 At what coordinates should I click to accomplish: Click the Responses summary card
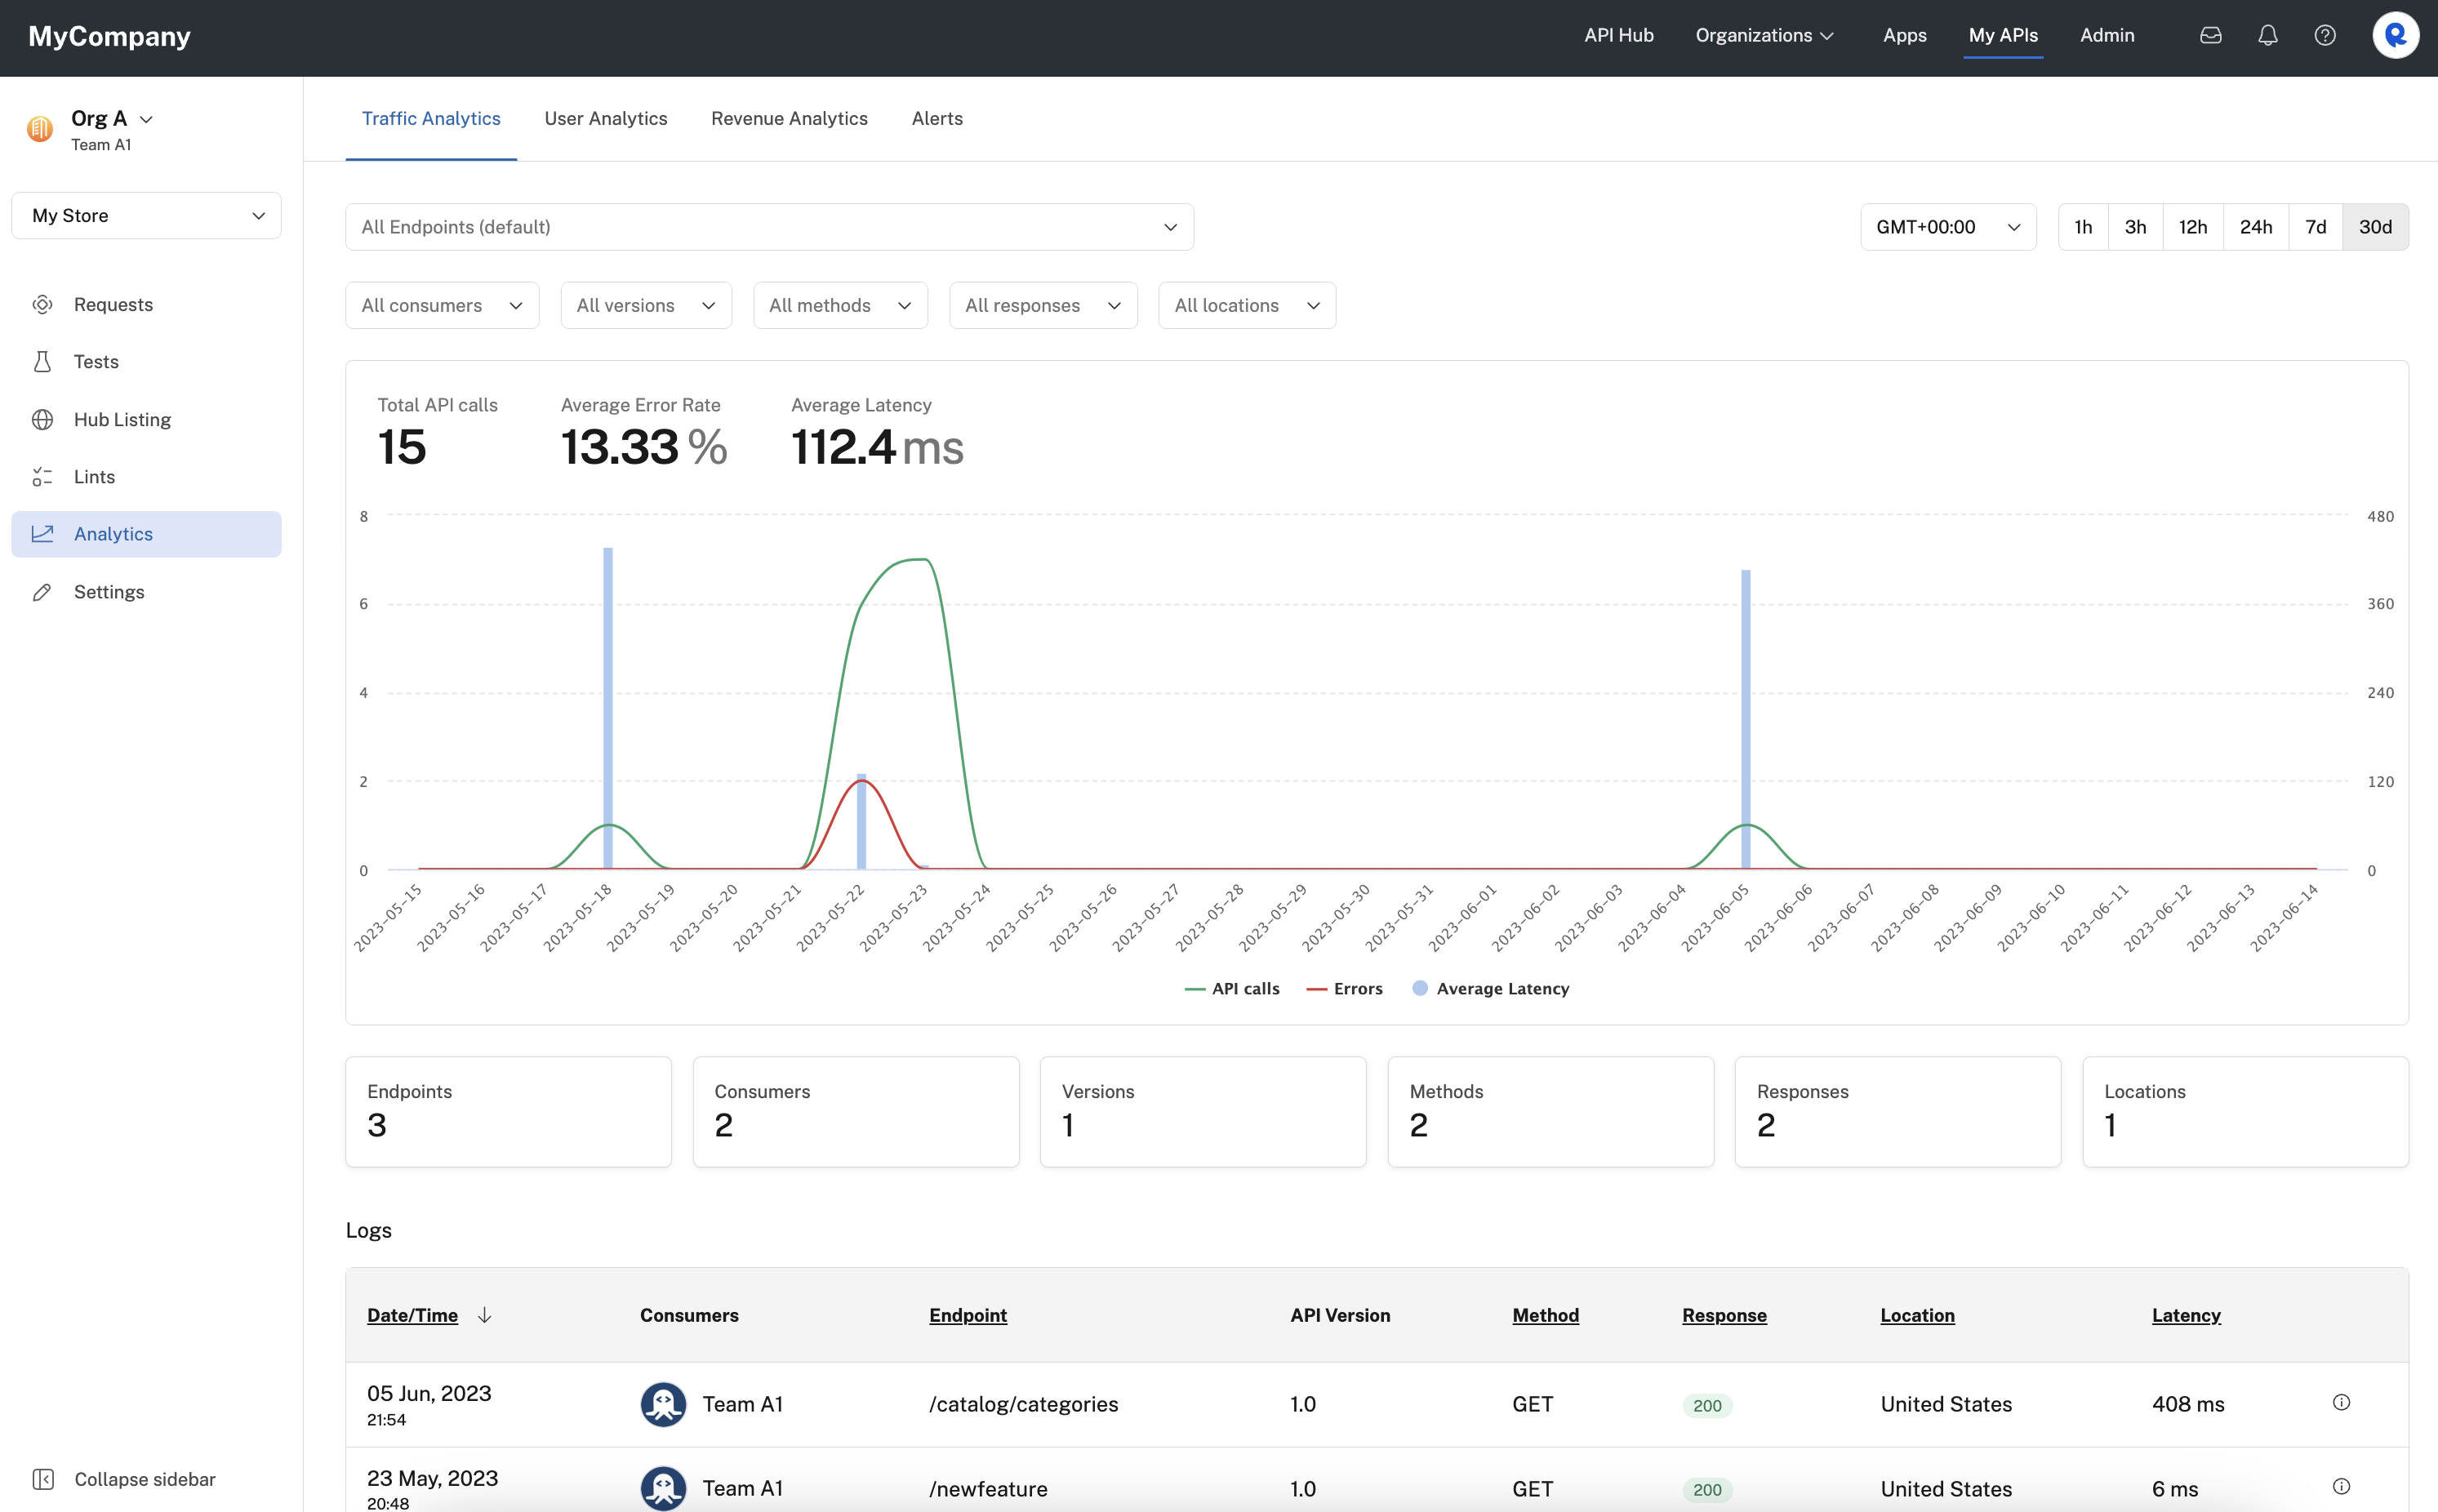[x=1897, y=1111]
